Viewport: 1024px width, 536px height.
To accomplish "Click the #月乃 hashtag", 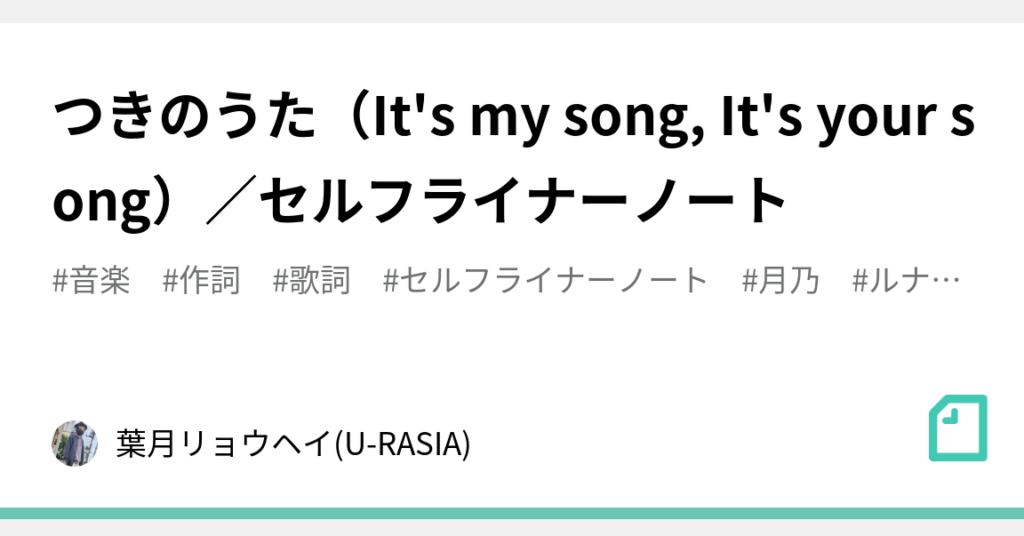I will pos(781,281).
